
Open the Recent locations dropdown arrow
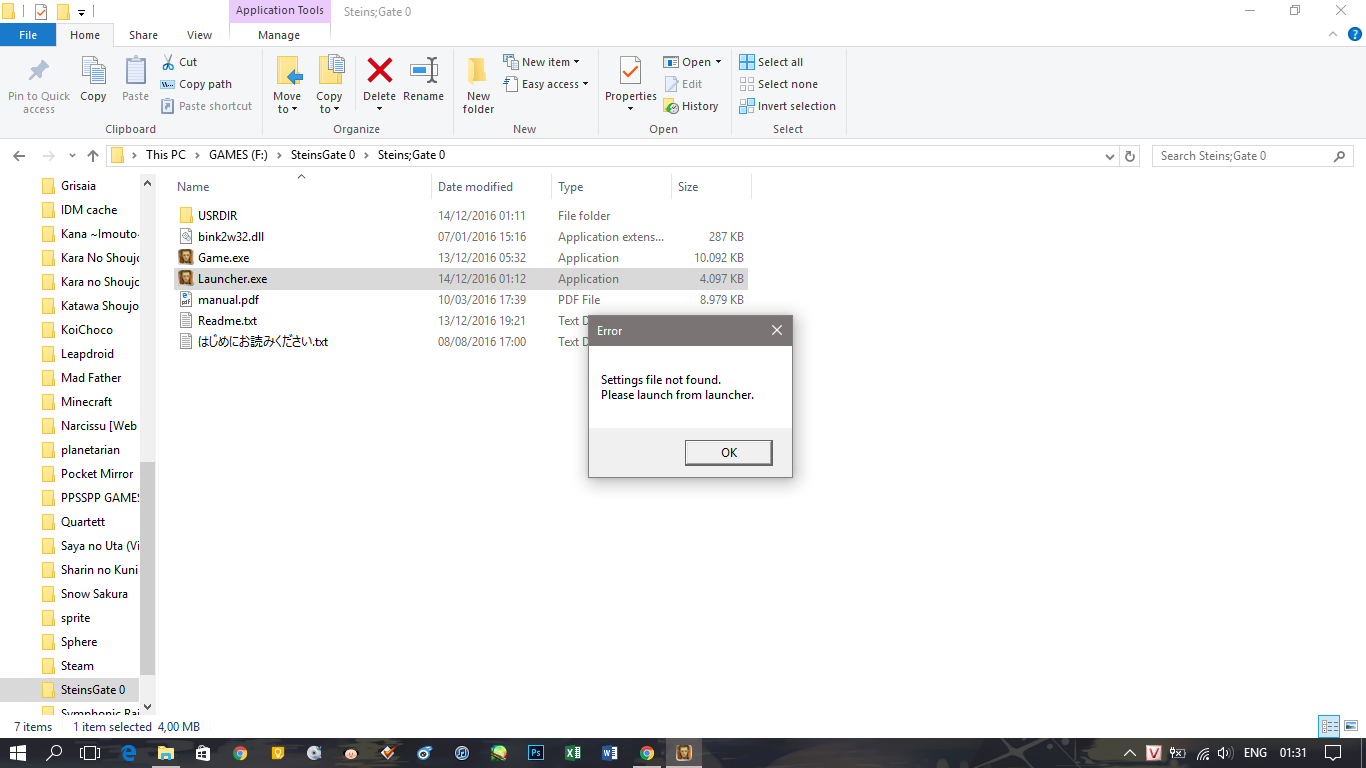(72, 156)
